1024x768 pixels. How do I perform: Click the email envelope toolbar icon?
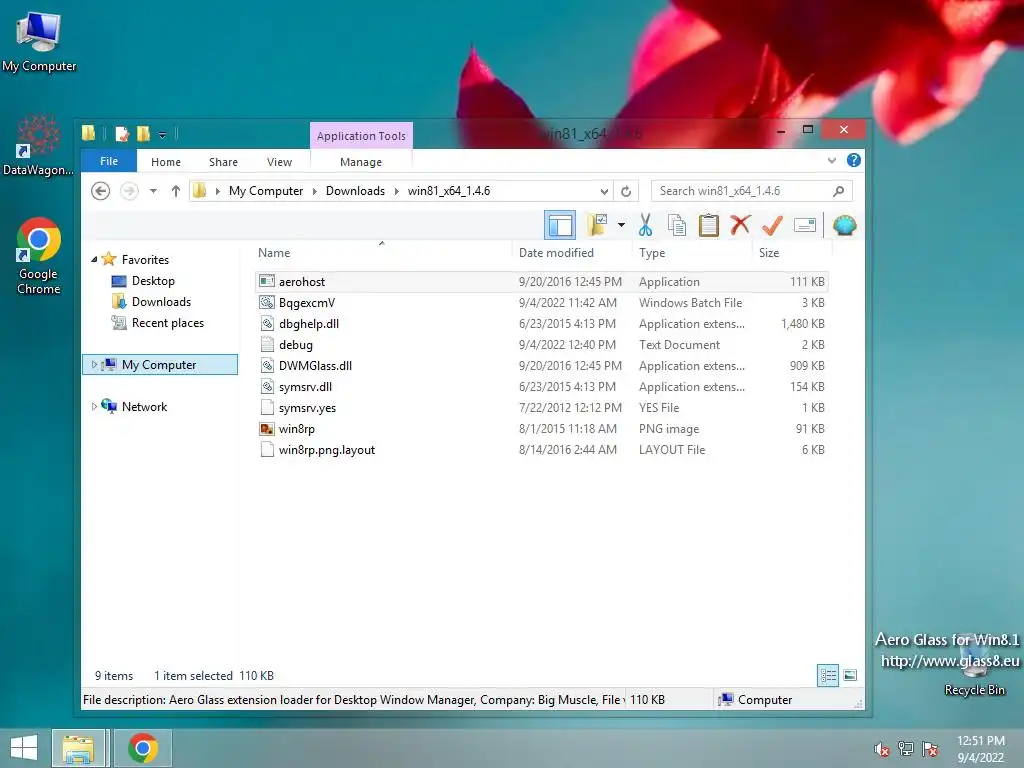pos(805,225)
